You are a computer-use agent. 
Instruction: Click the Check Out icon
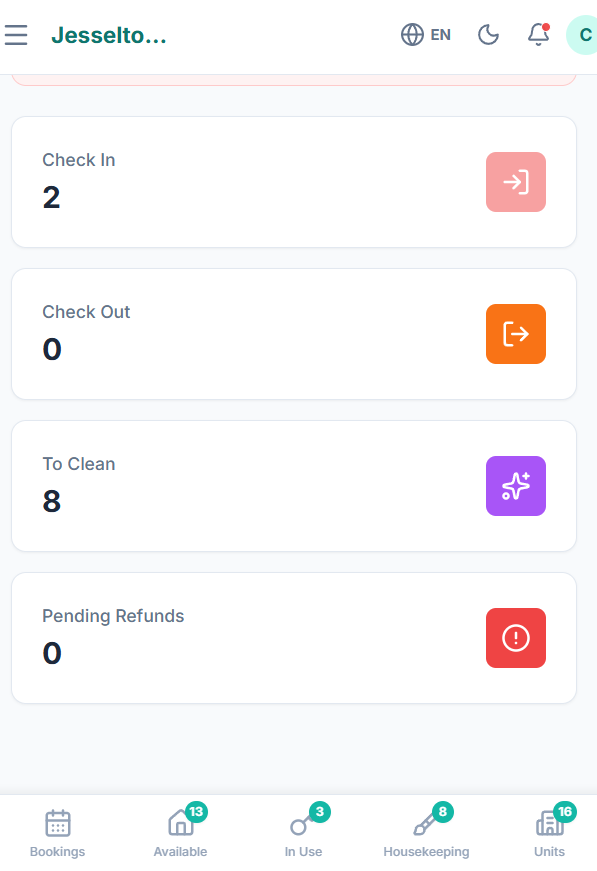[x=515, y=334]
